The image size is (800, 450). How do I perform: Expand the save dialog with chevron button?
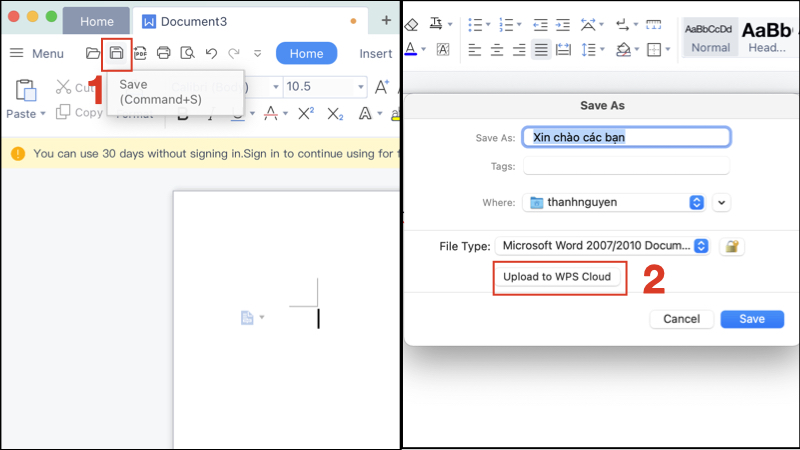(x=721, y=203)
